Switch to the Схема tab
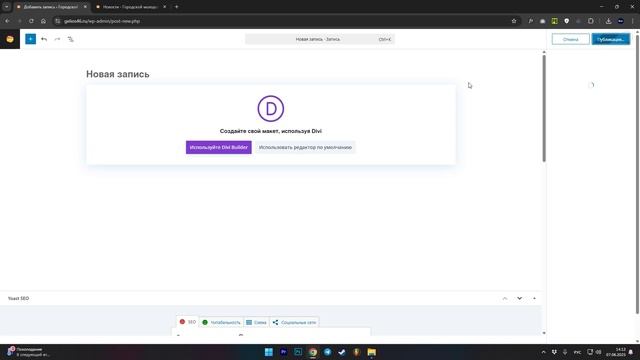Image resolution: width=640 pixels, height=360 pixels. click(x=256, y=322)
